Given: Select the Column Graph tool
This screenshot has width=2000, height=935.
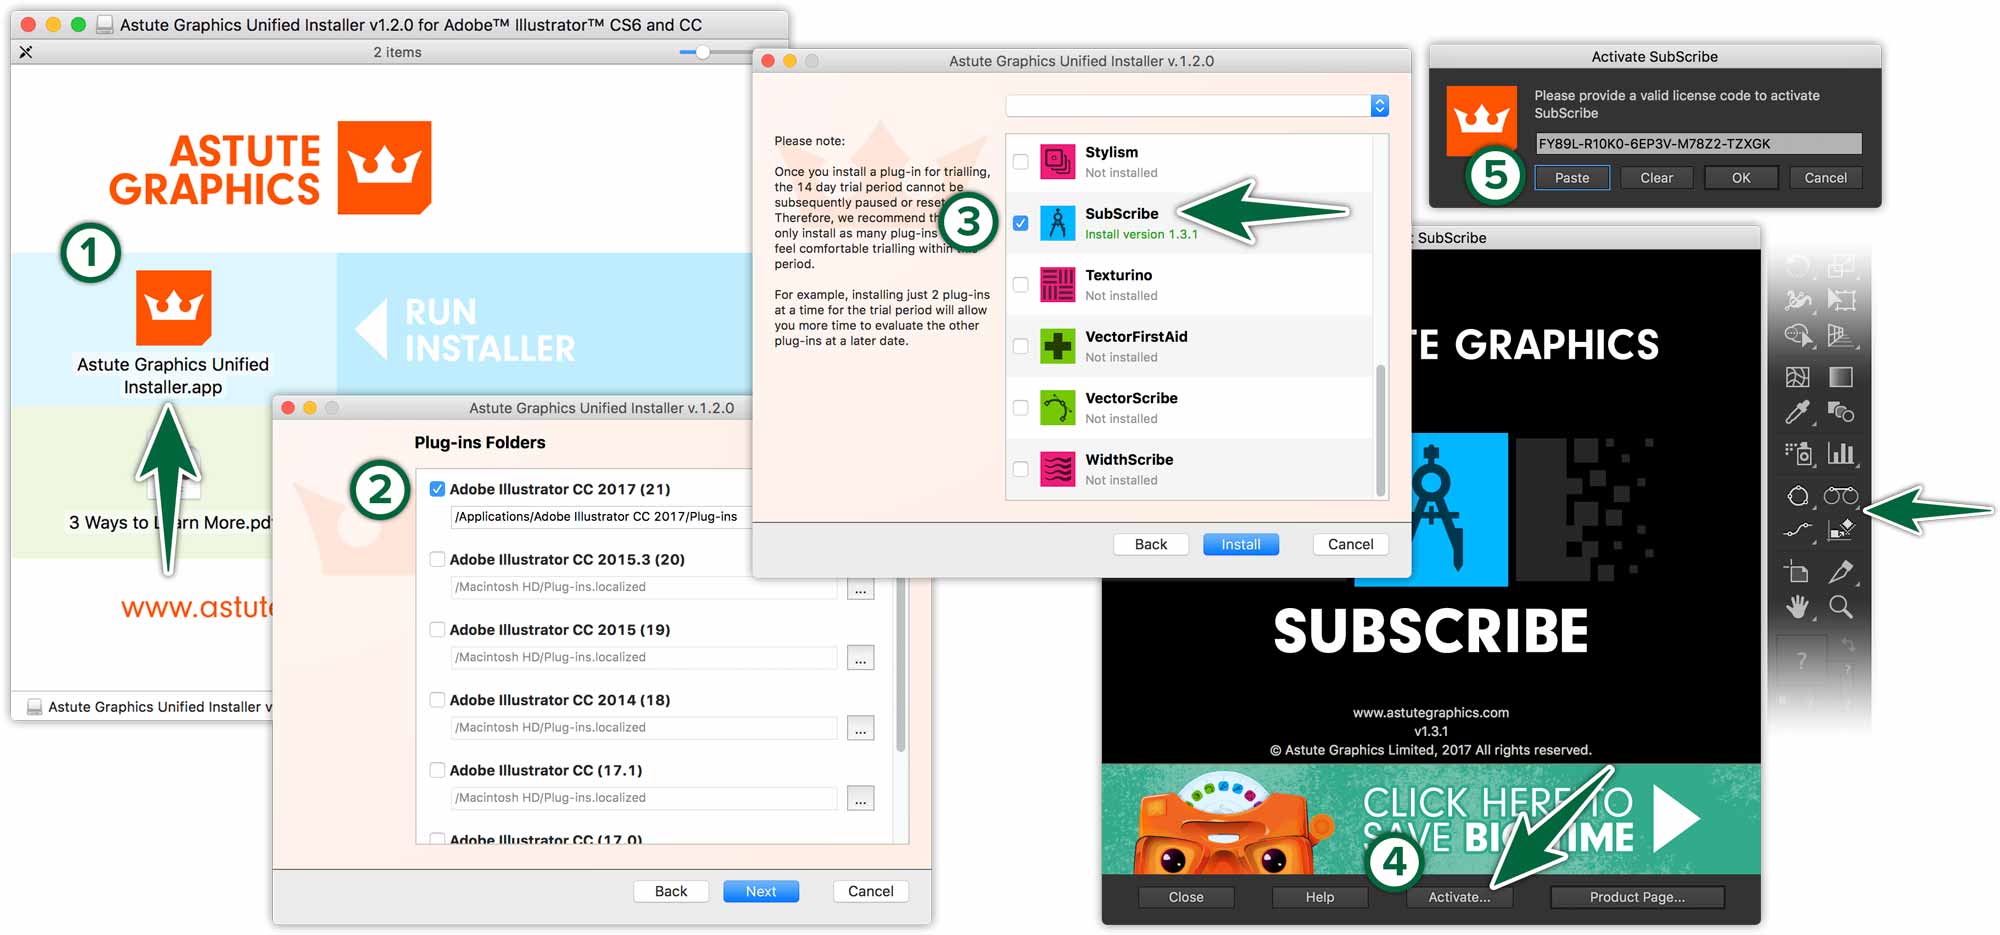Looking at the screenshot, I should tap(1841, 454).
